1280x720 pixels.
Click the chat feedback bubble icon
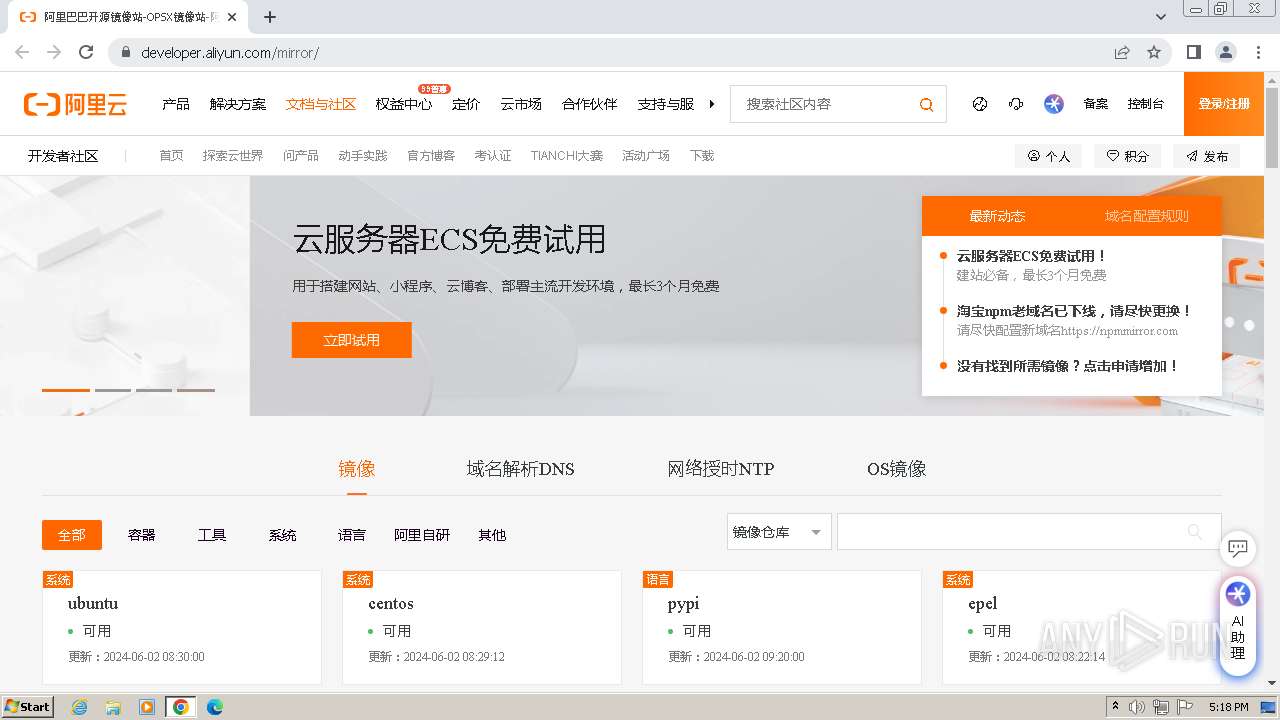pyautogui.click(x=1238, y=548)
